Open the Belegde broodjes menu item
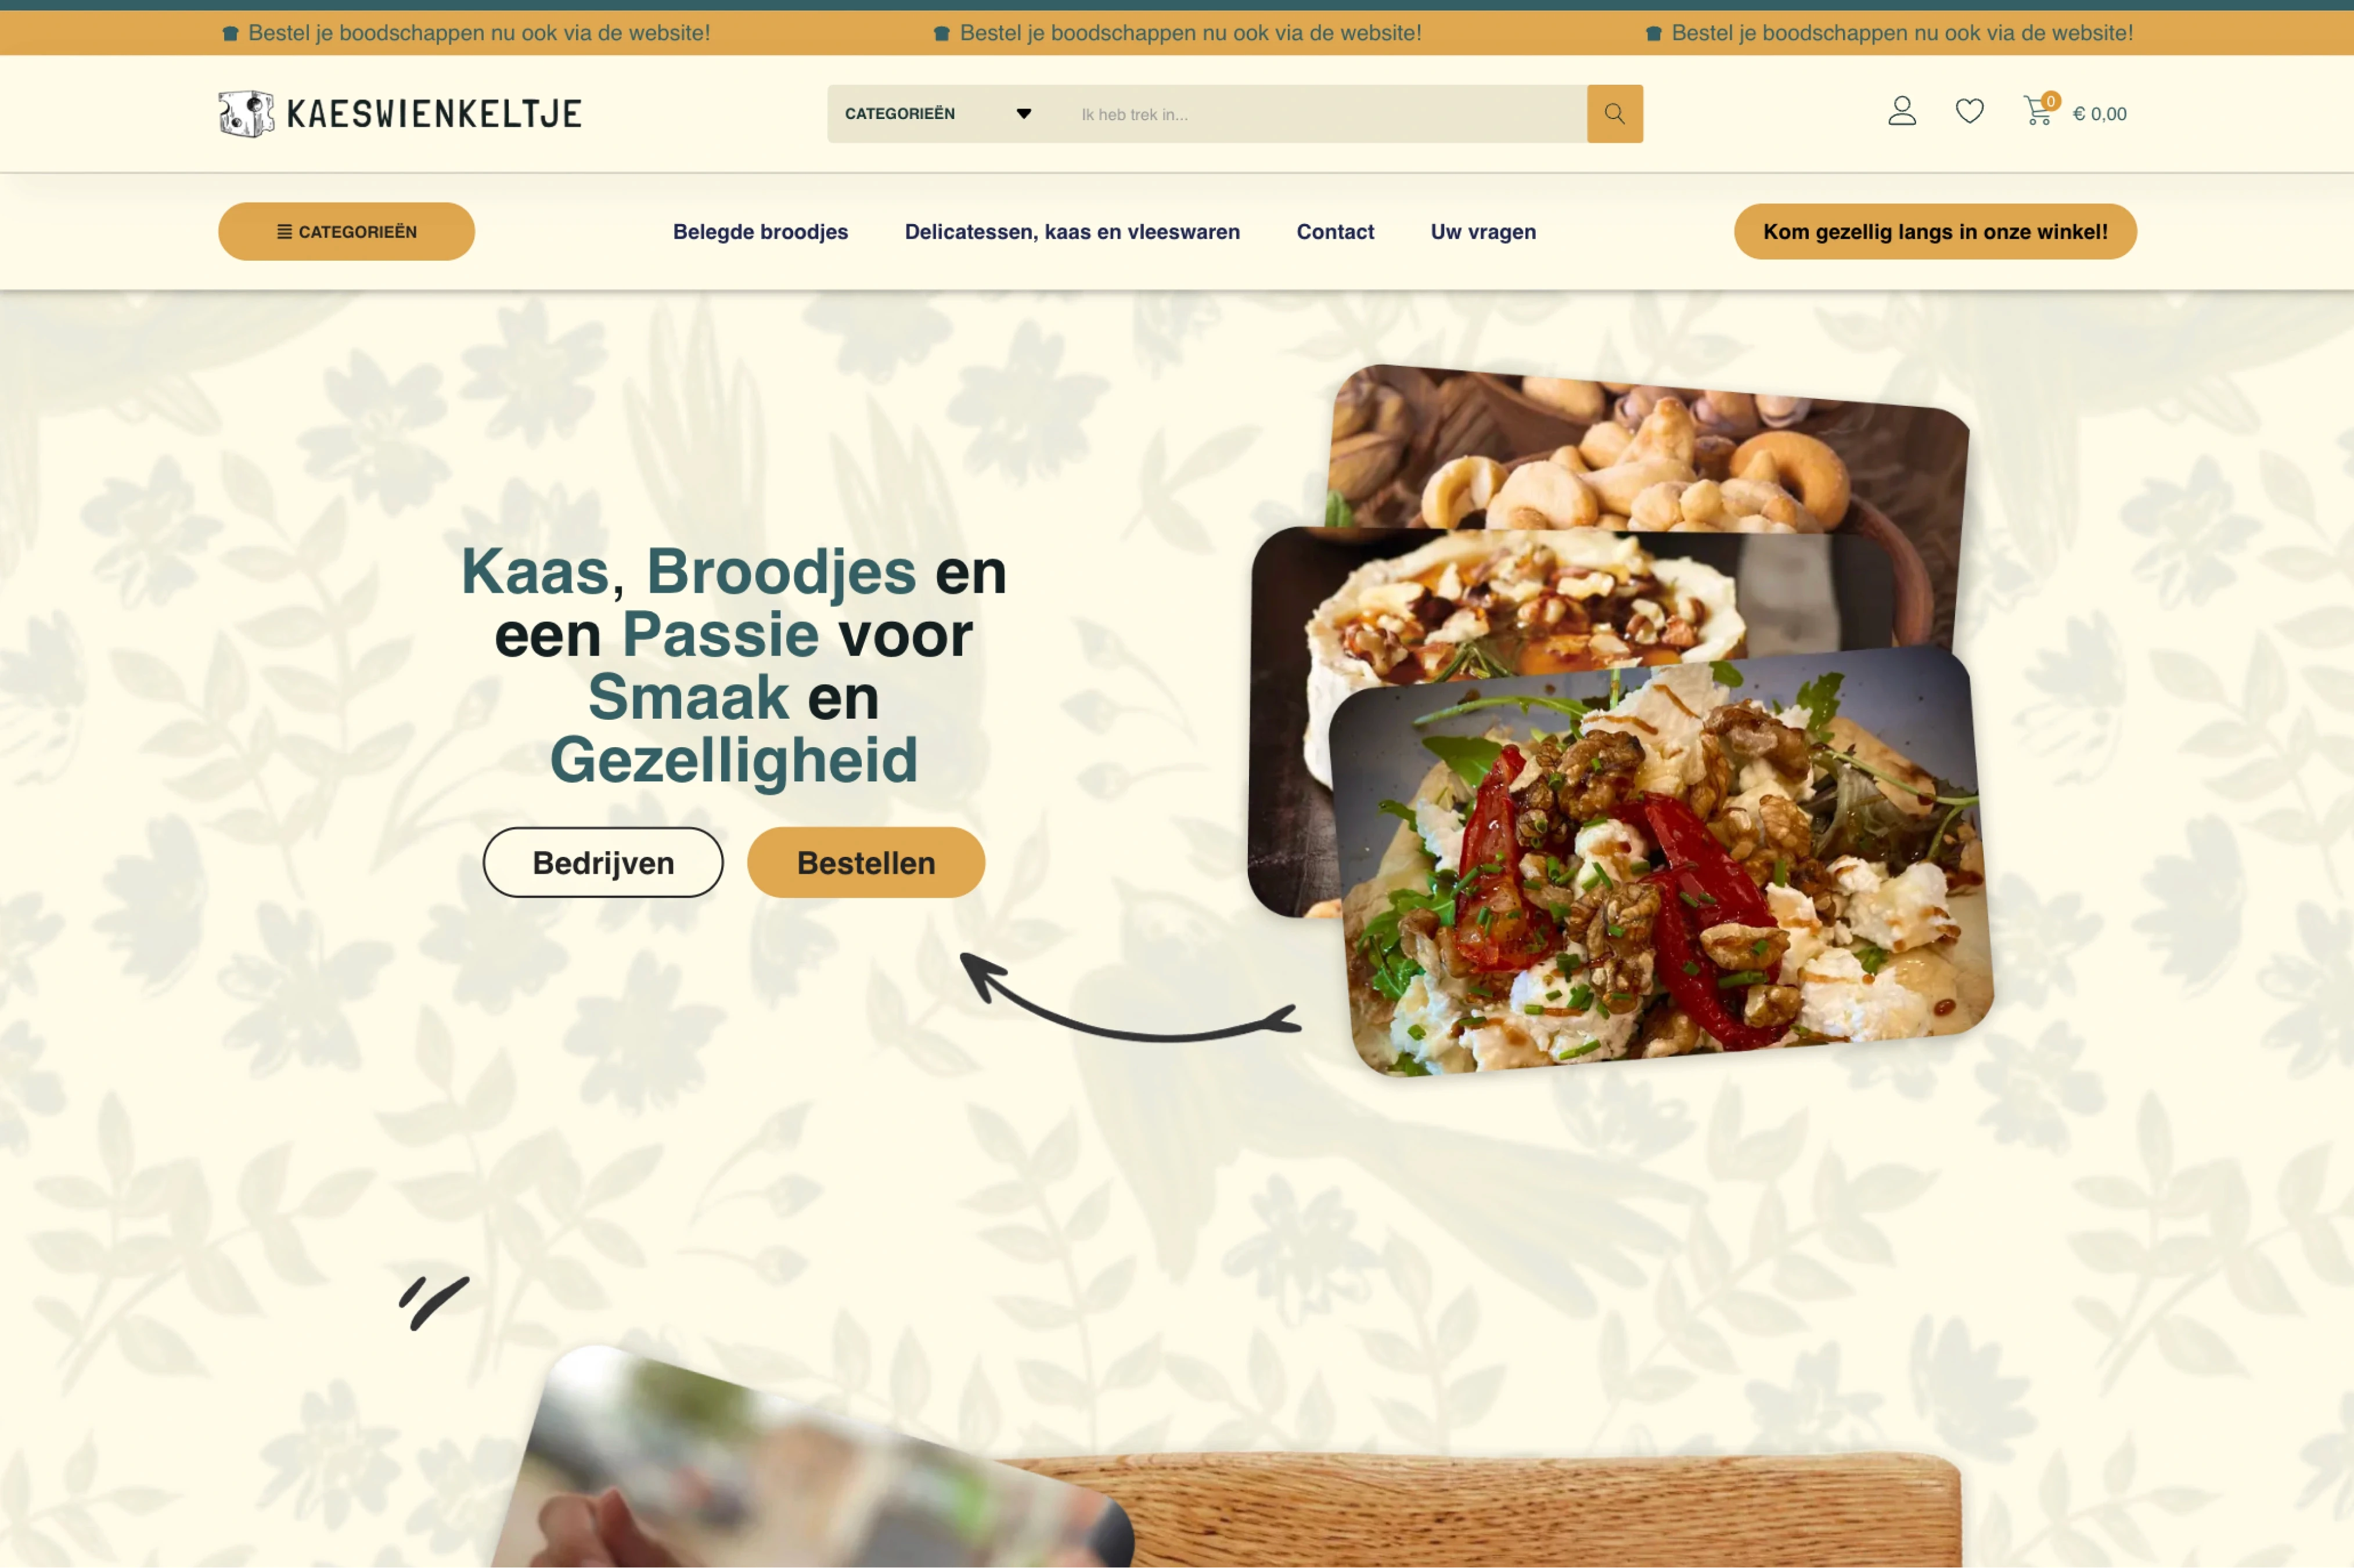Screen dimensions: 2354x1568 tap(760, 232)
